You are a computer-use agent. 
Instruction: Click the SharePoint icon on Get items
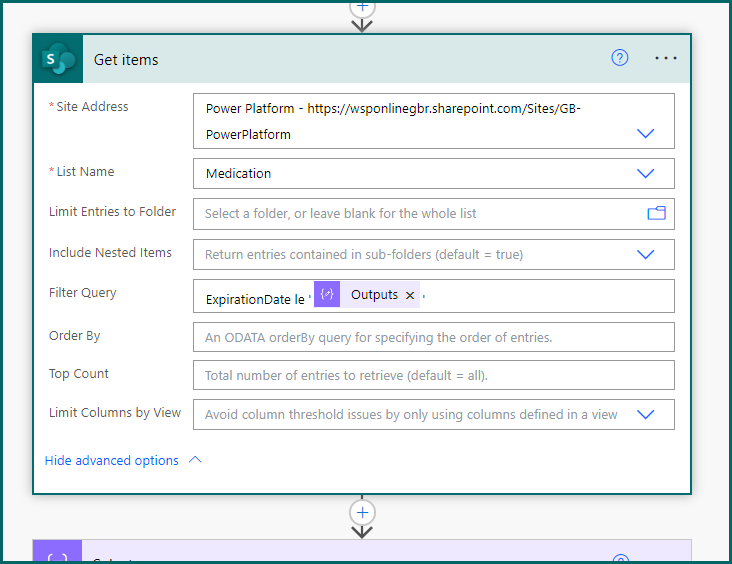pyautogui.click(x=58, y=59)
